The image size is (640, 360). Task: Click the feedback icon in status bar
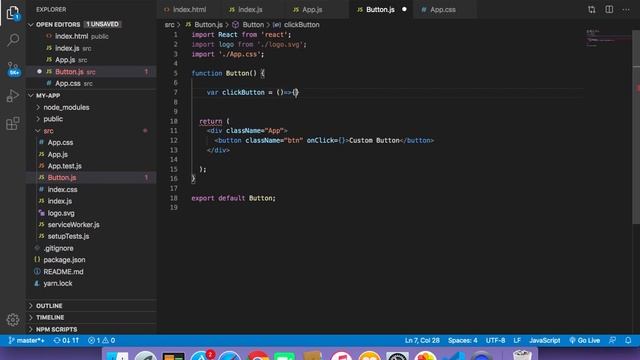(x=612, y=340)
